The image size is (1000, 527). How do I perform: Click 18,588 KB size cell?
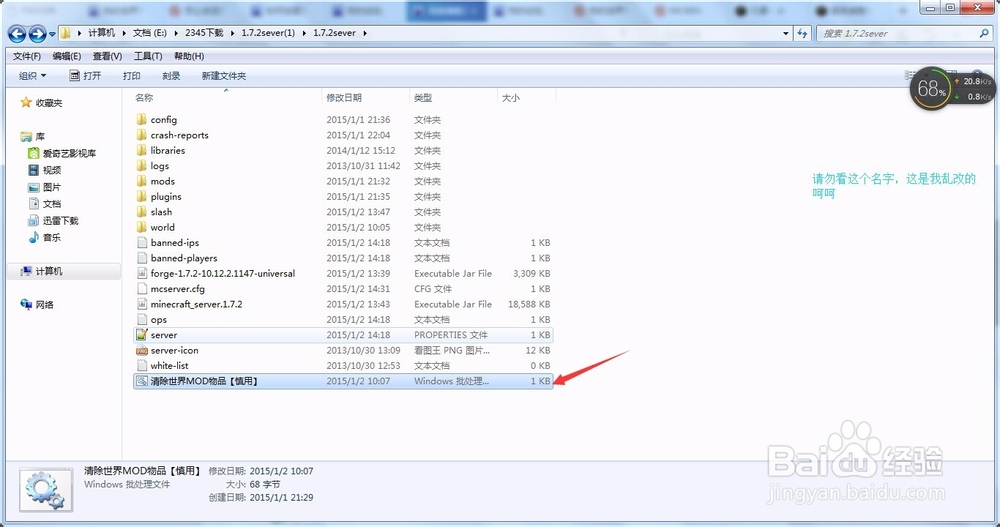click(x=529, y=304)
